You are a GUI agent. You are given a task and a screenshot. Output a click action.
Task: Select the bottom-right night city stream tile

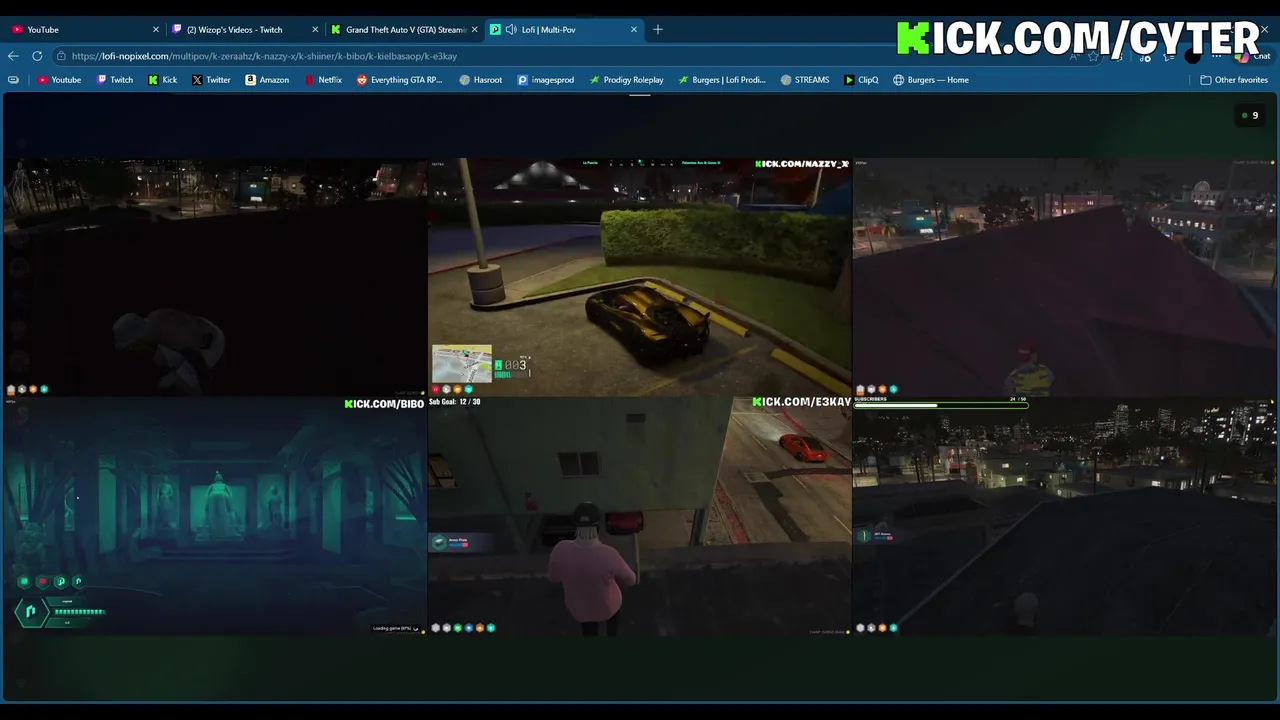click(1065, 516)
